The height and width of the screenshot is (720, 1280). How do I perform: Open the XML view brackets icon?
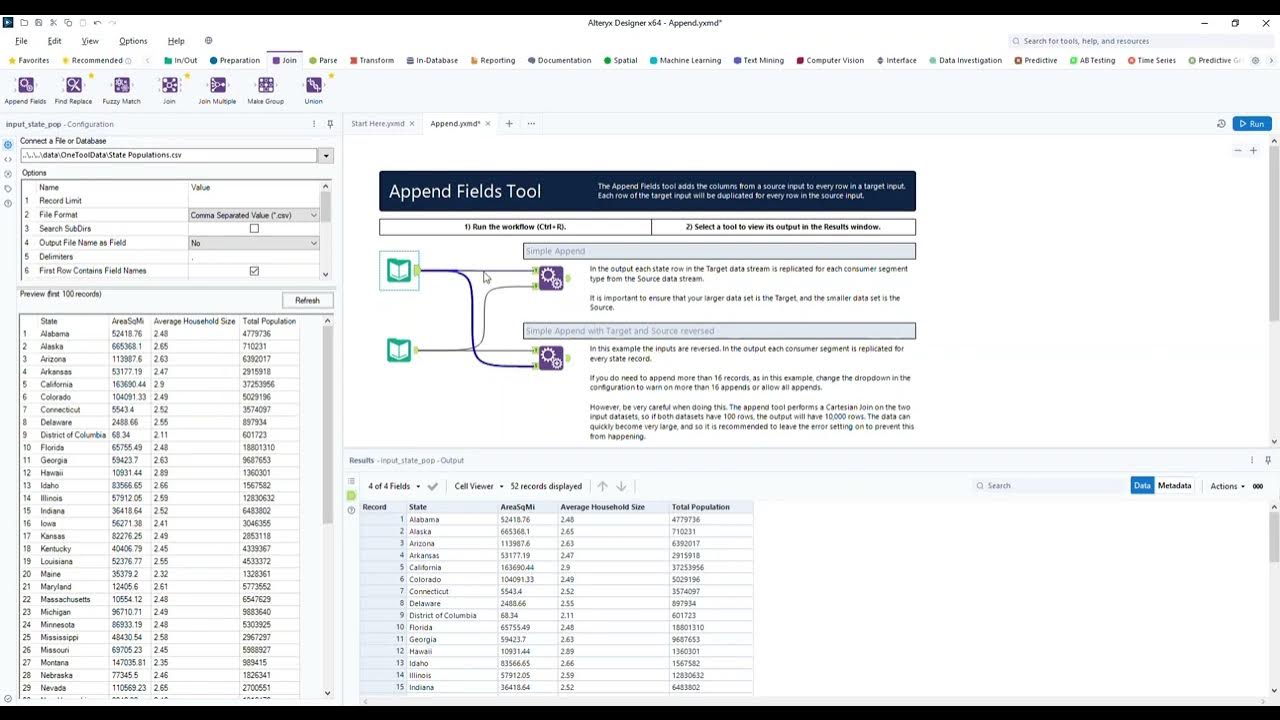(x=8, y=159)
